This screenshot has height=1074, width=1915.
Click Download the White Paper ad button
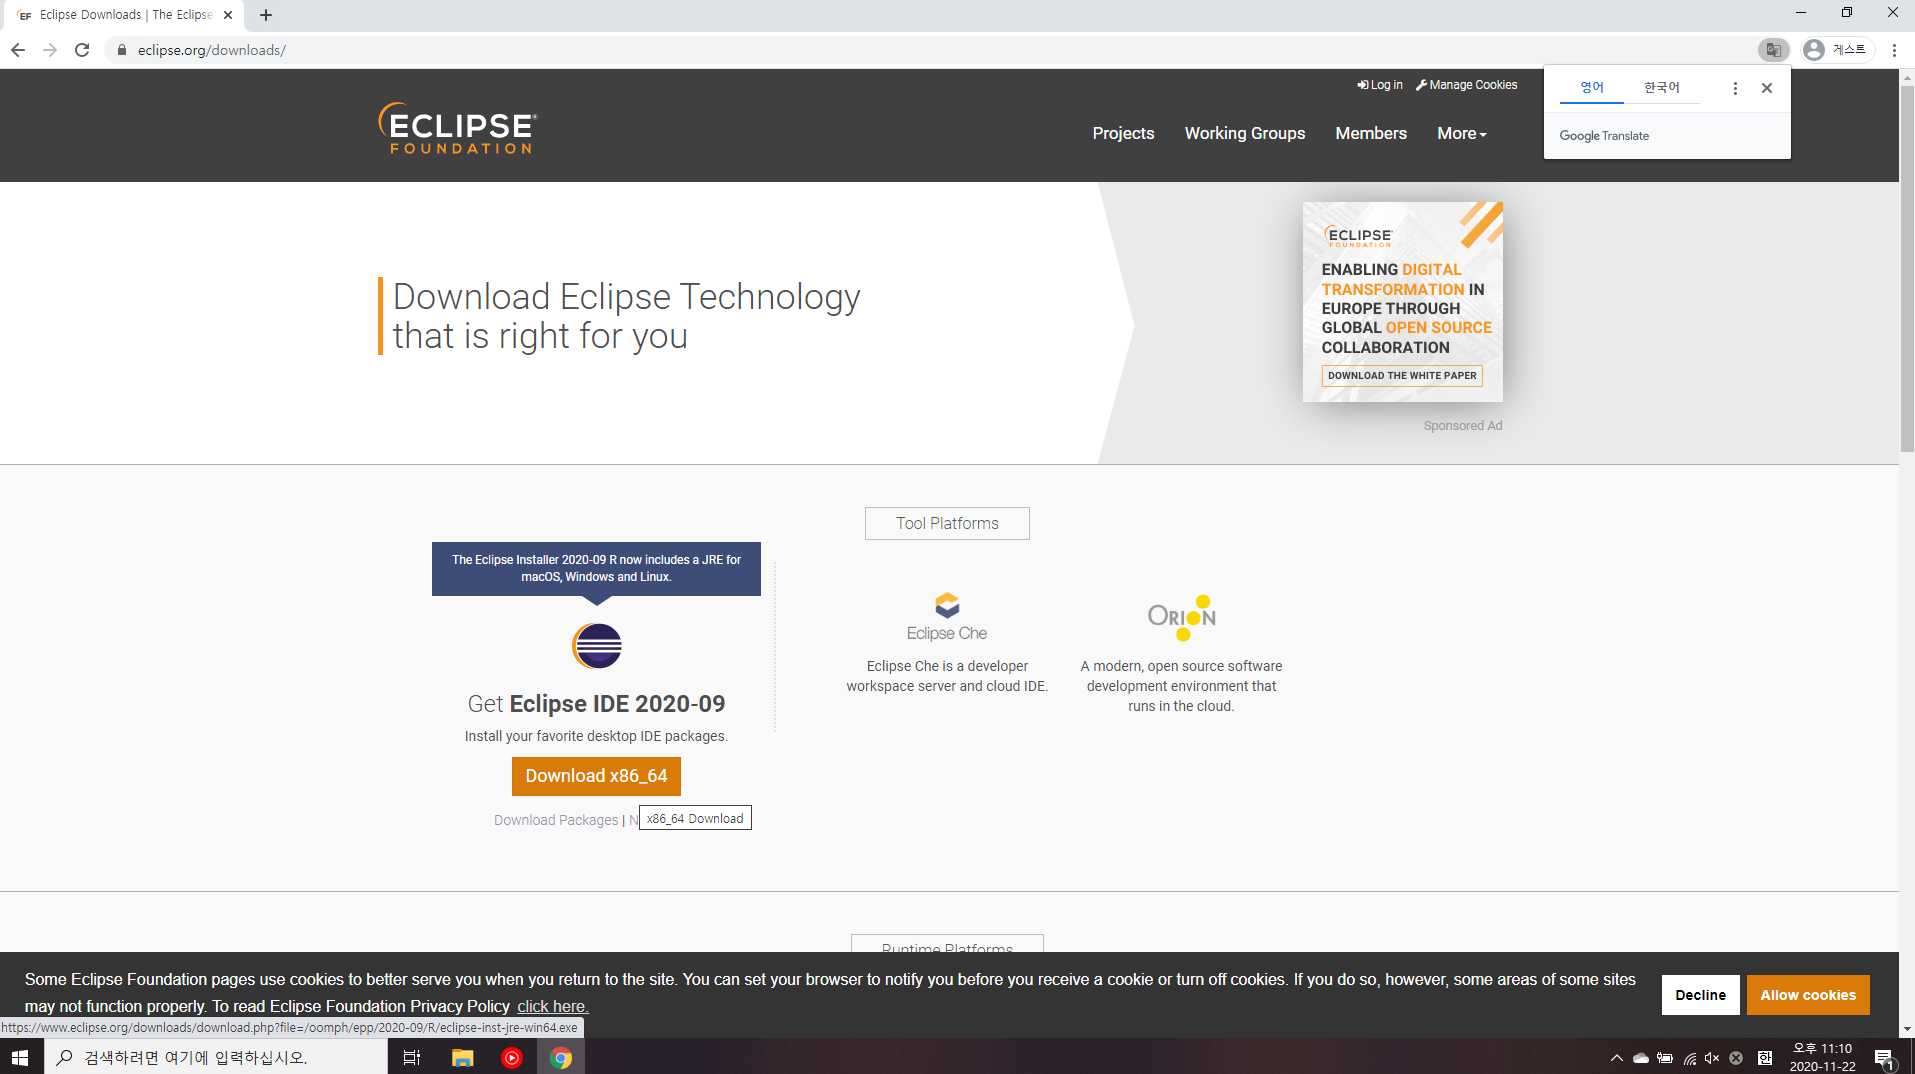(x=1402, y=376)
